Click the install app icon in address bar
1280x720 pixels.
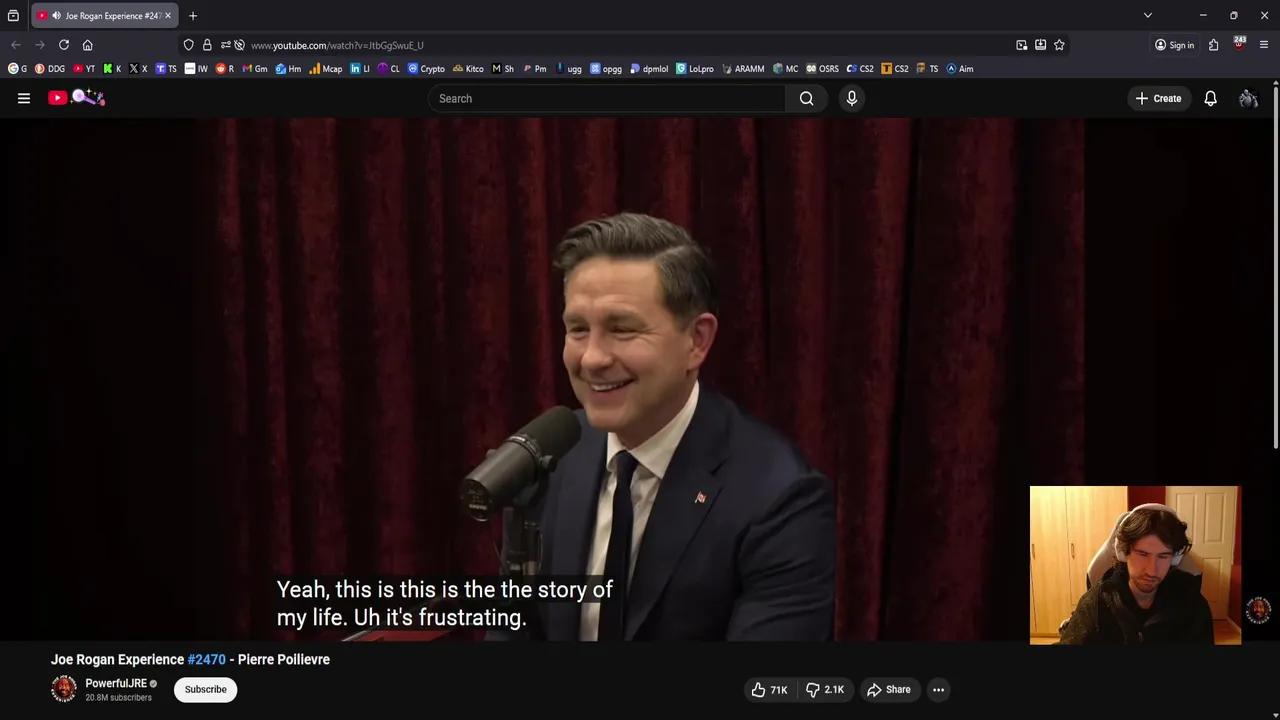coord(1040,45)
